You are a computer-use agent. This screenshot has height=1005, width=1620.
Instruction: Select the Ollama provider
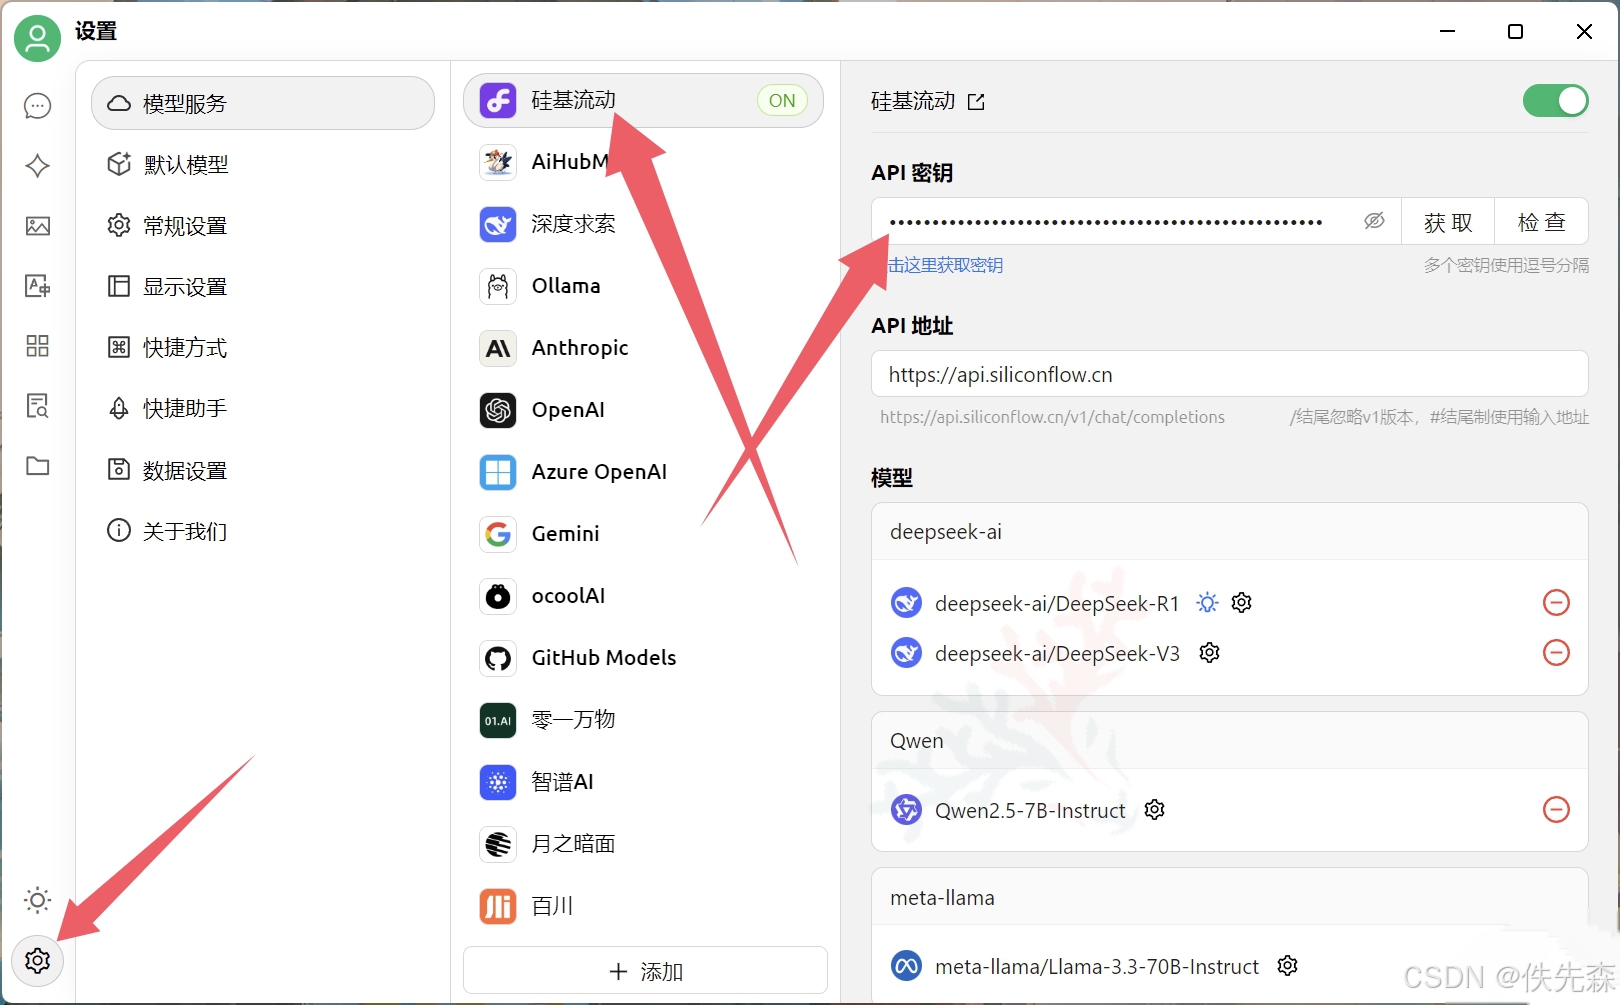tap(643, 286)
